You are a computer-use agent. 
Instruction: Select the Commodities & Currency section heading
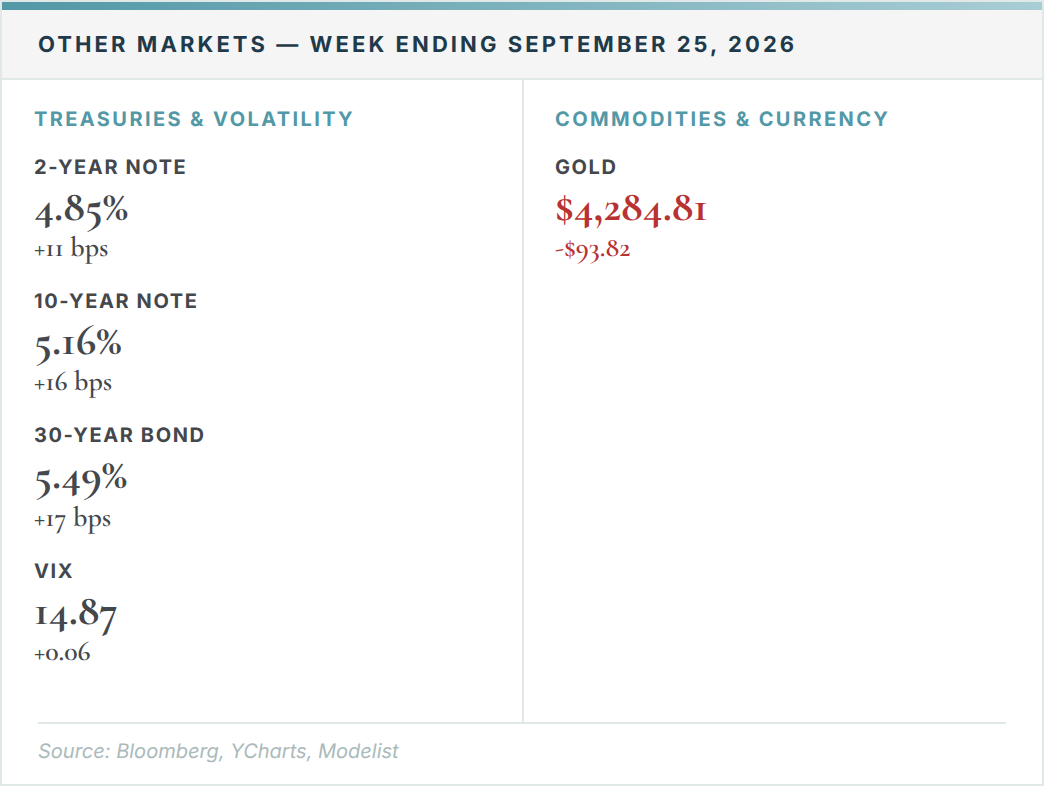(x=722, y=118)
